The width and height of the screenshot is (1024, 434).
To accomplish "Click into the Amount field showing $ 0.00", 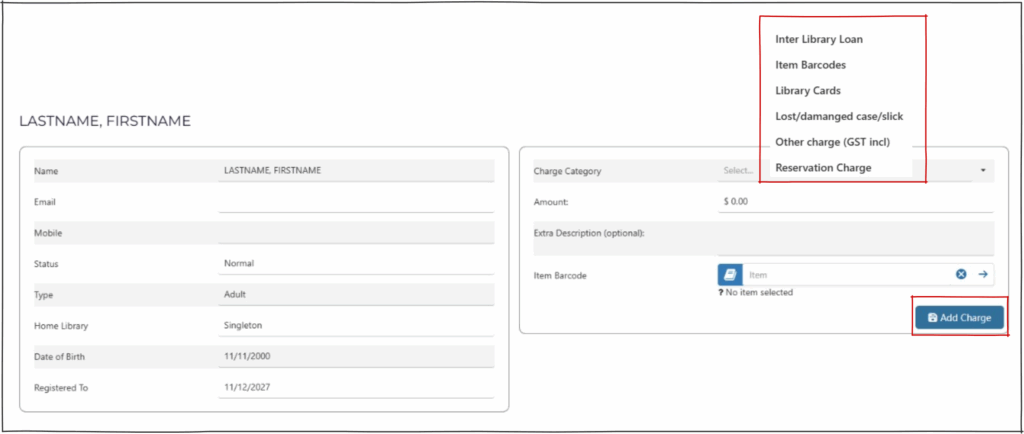I will [x=855, y=202].
